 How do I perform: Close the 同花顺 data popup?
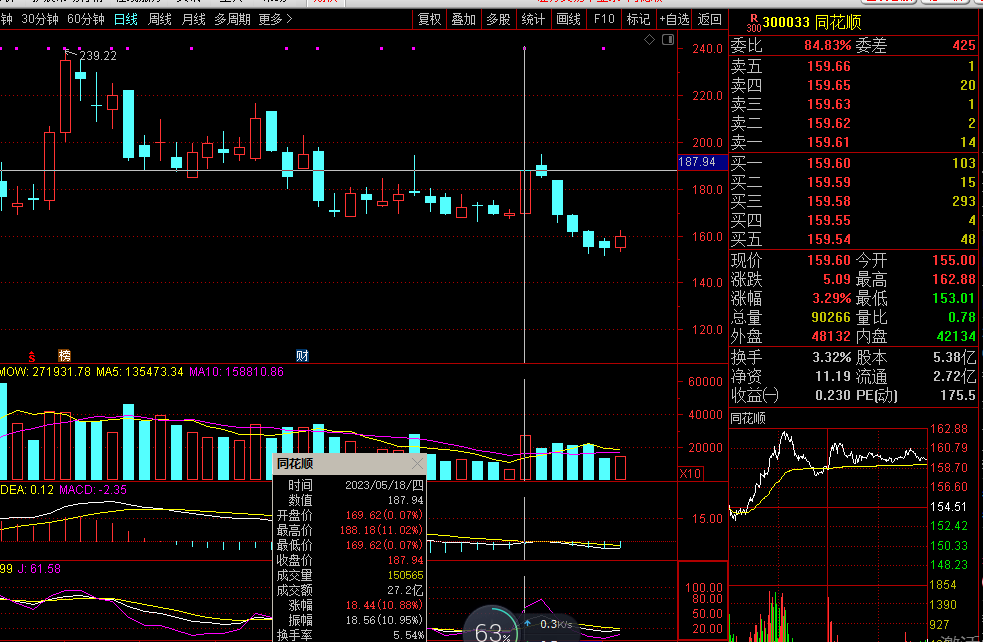[418, 464]
